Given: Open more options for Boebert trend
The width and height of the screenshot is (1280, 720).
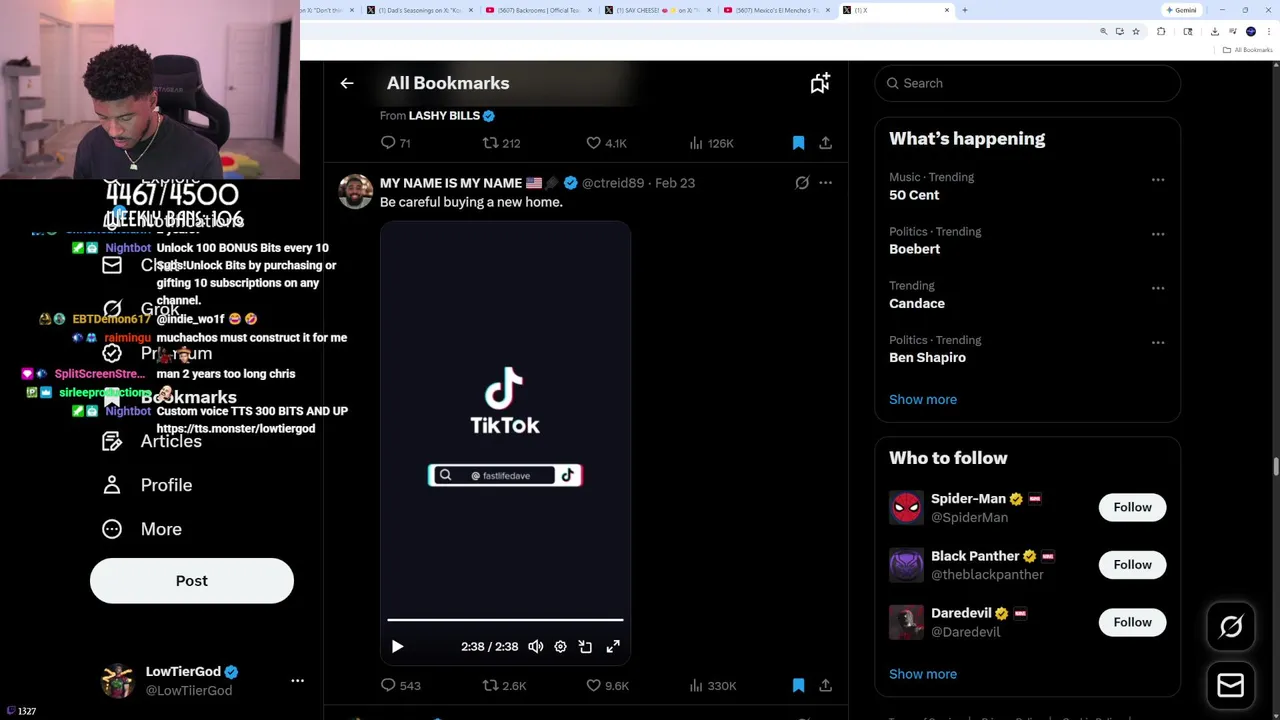Looking at the screenshot, I should (1158, 234).
